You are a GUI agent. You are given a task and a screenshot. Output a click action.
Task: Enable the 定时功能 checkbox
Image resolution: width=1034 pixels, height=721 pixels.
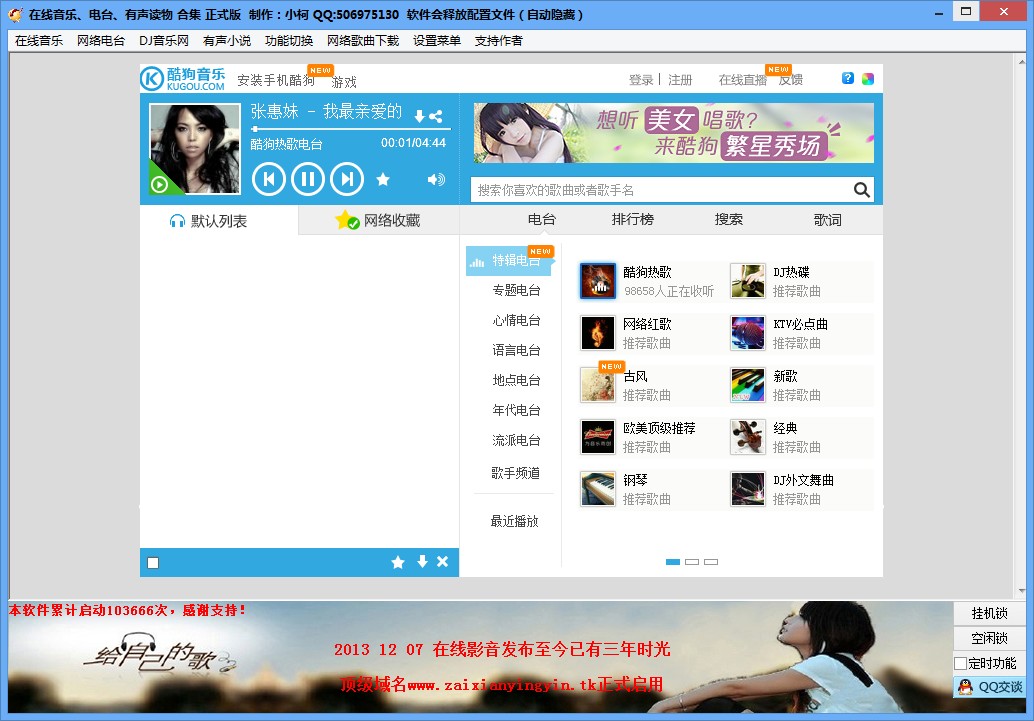(961, 664)
